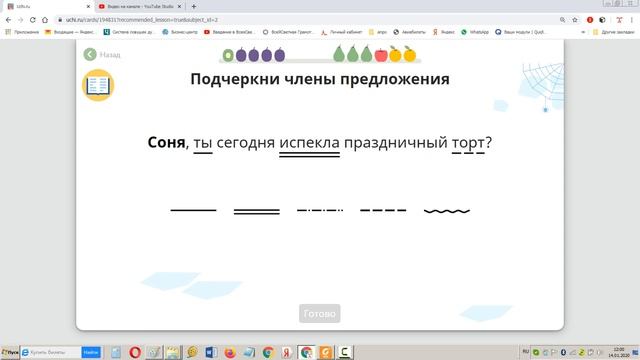Open the red extension icon
640x360 pixels.
click(x=590, y=20)
